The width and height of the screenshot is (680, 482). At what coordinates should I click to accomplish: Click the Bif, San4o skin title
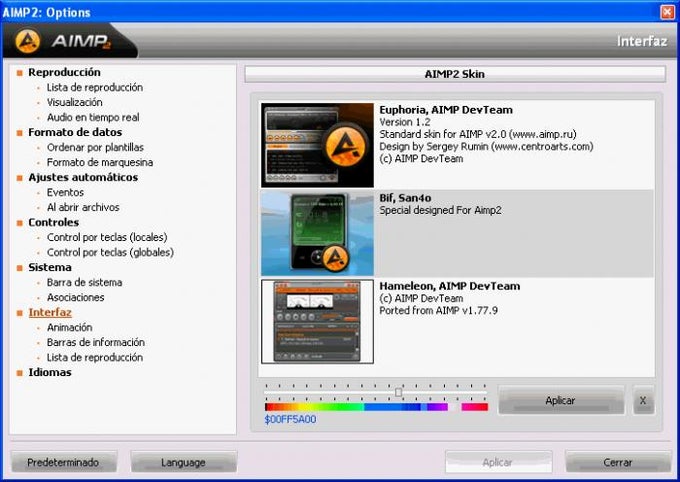tap(405, 198)
